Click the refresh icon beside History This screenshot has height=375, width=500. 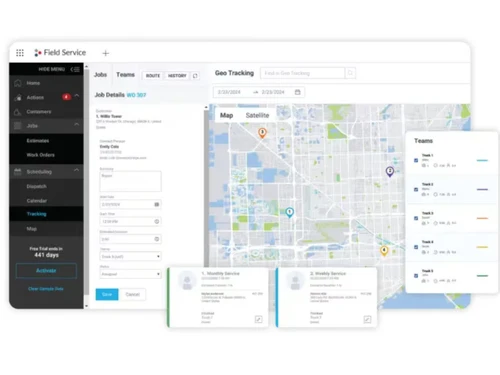click(x=195, y=76)
